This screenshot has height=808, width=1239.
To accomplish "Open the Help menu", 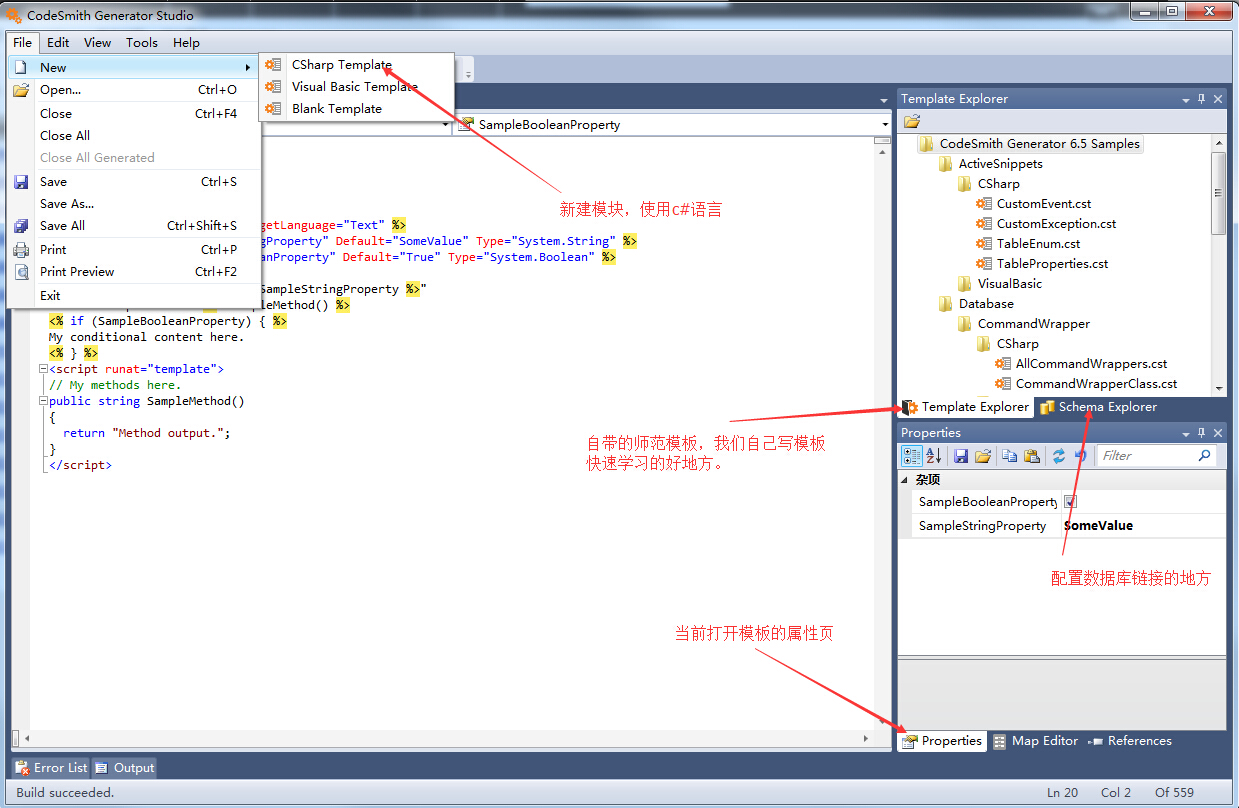I will 186,43.
